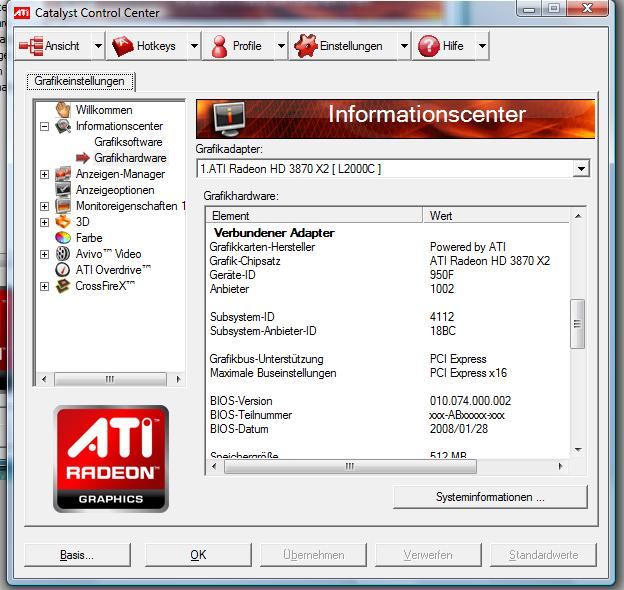Click the Informationscenter tree icon
Viewport: 624px width, 590px height.
click(x=63, y=126)
